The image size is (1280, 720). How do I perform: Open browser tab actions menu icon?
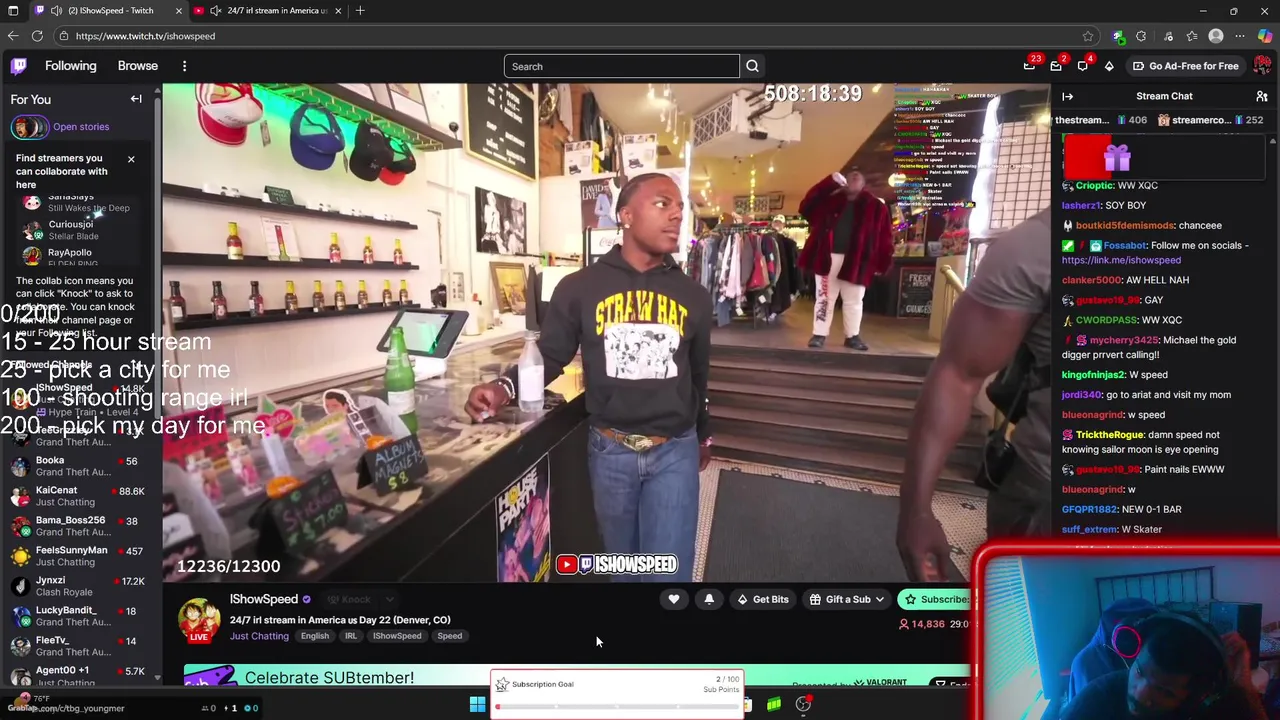(14, 10)
